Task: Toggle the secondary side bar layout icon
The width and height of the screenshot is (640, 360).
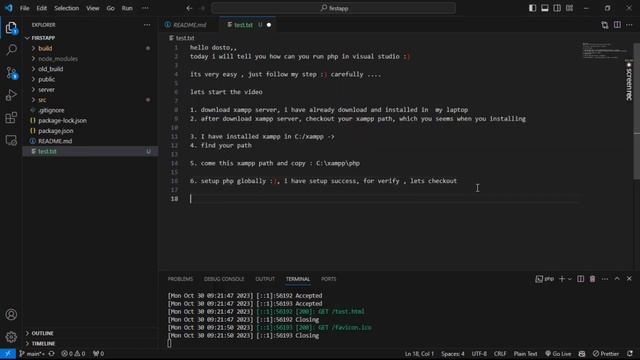Action: click(x=557, y=8)
